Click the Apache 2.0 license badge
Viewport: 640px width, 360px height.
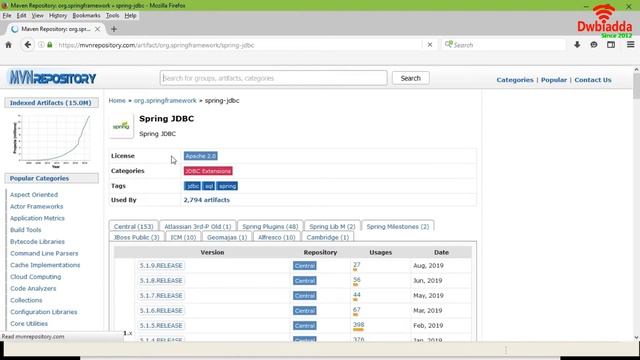tap(200, 156)
